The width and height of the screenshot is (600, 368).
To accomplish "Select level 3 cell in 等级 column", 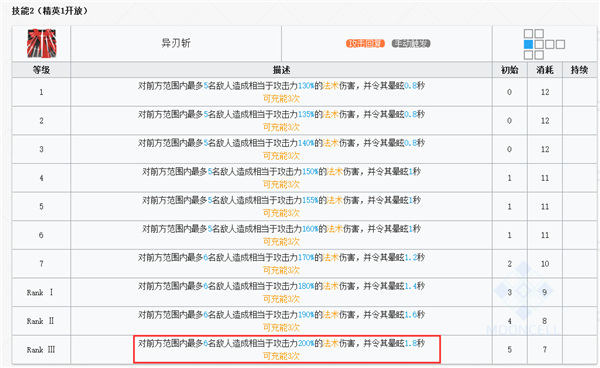I will (41, 149).
